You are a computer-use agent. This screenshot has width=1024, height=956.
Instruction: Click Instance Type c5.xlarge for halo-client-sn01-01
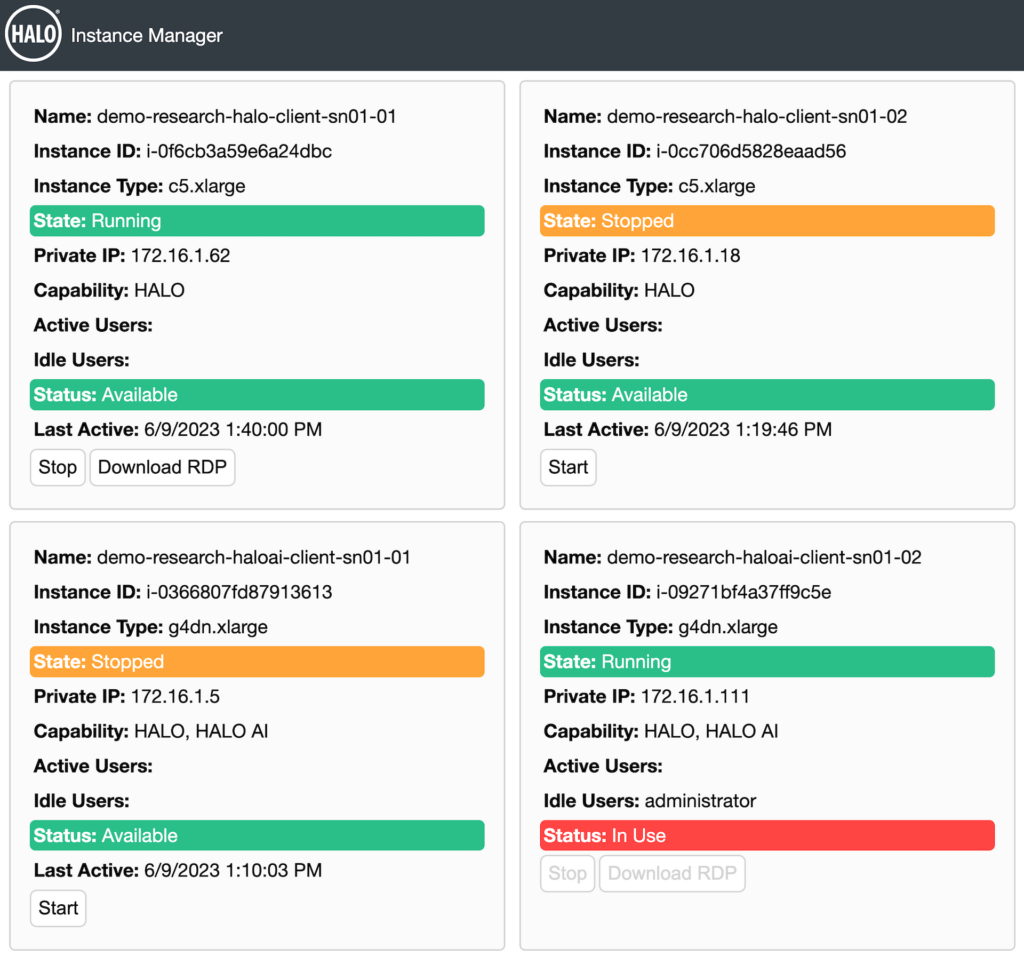pyautogui.click(x=140, y=186)
